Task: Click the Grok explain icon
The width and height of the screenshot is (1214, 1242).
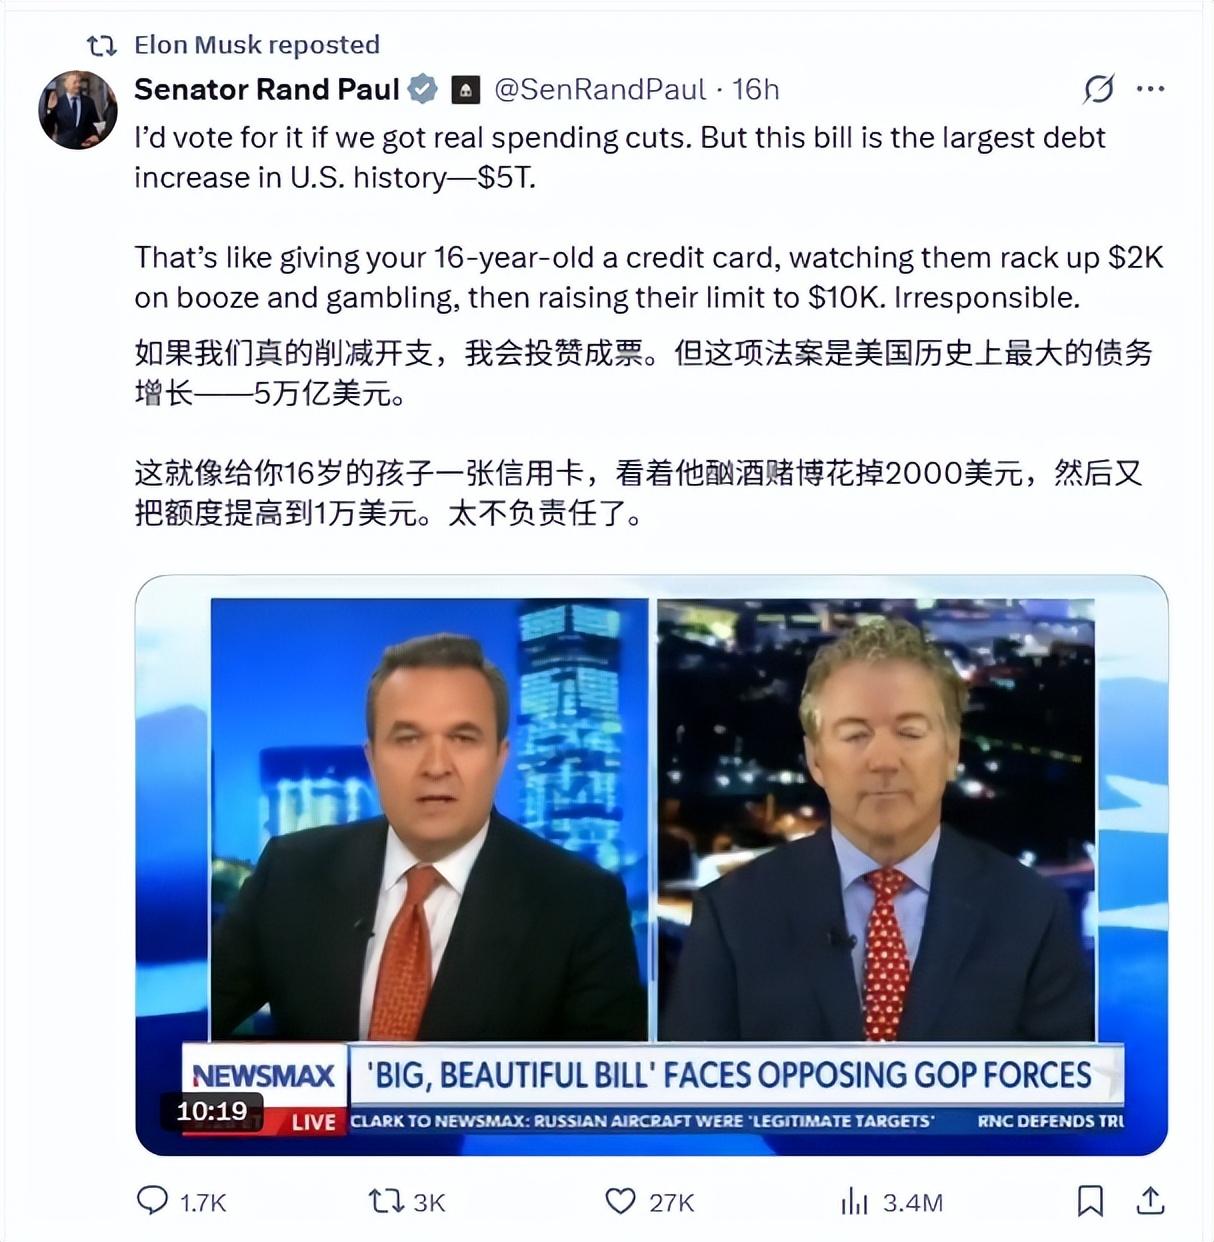Action: 1098,89
